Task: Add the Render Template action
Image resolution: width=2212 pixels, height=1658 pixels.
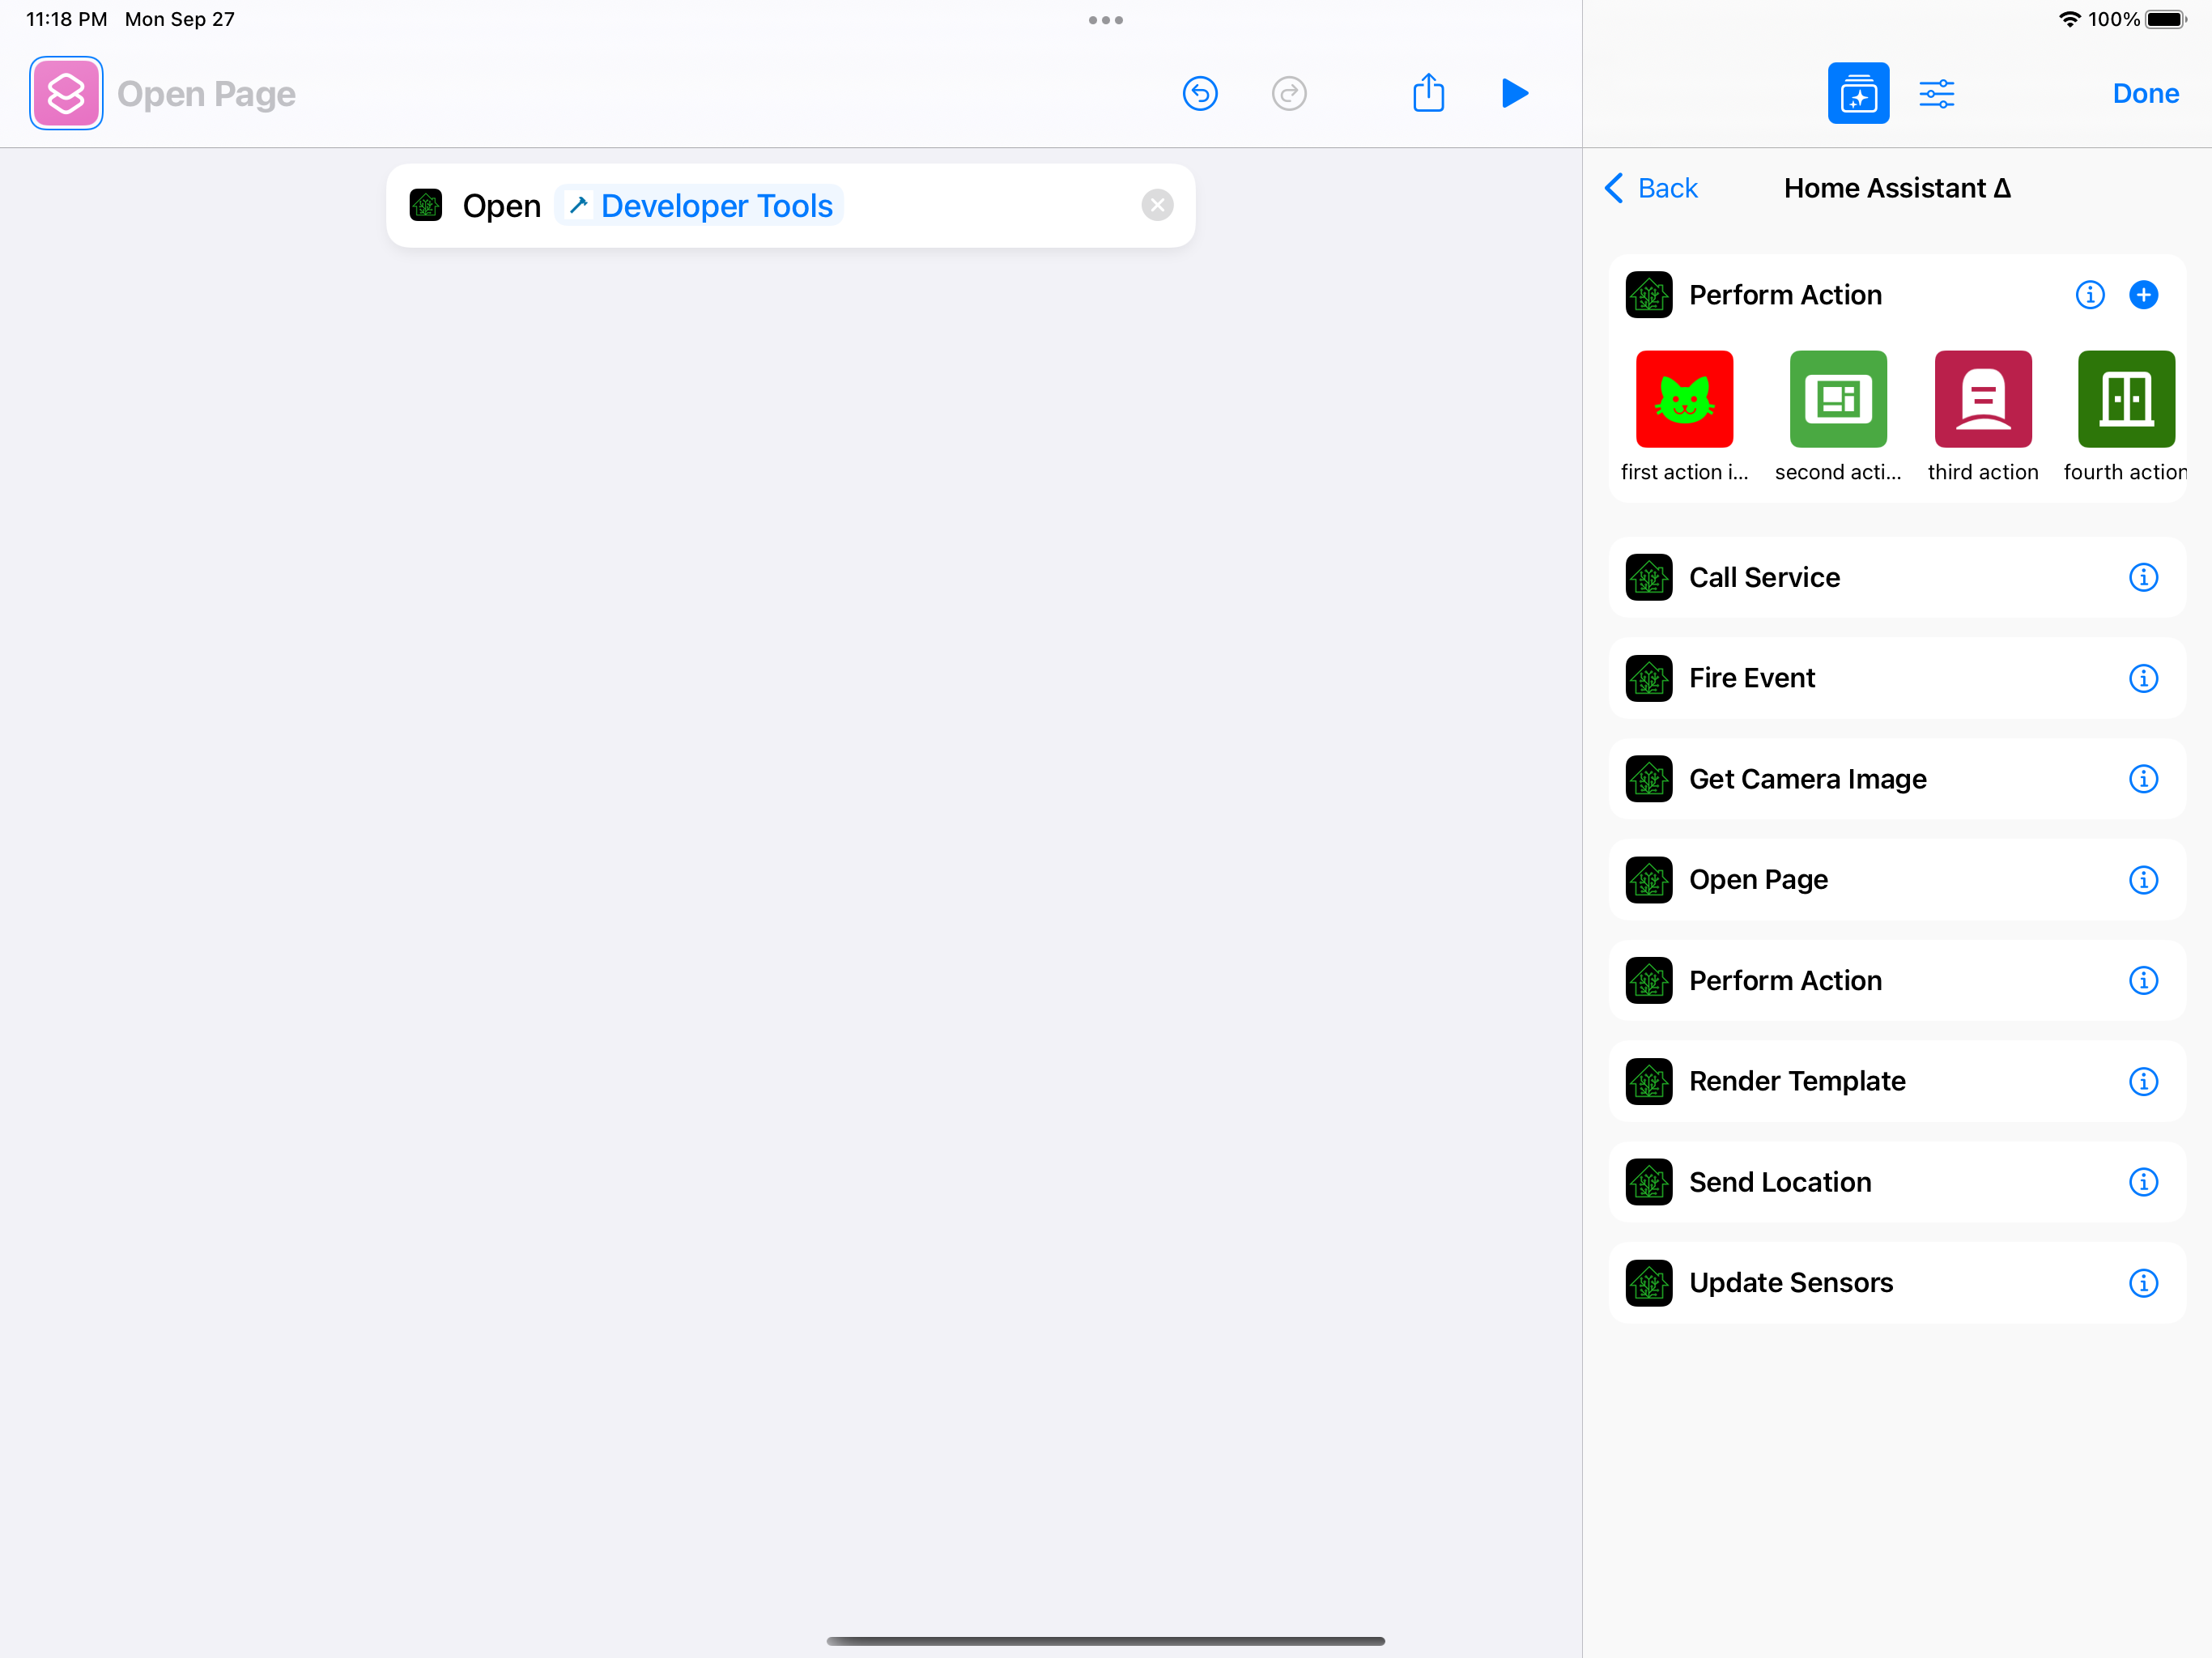Action: (1796, 1081)
